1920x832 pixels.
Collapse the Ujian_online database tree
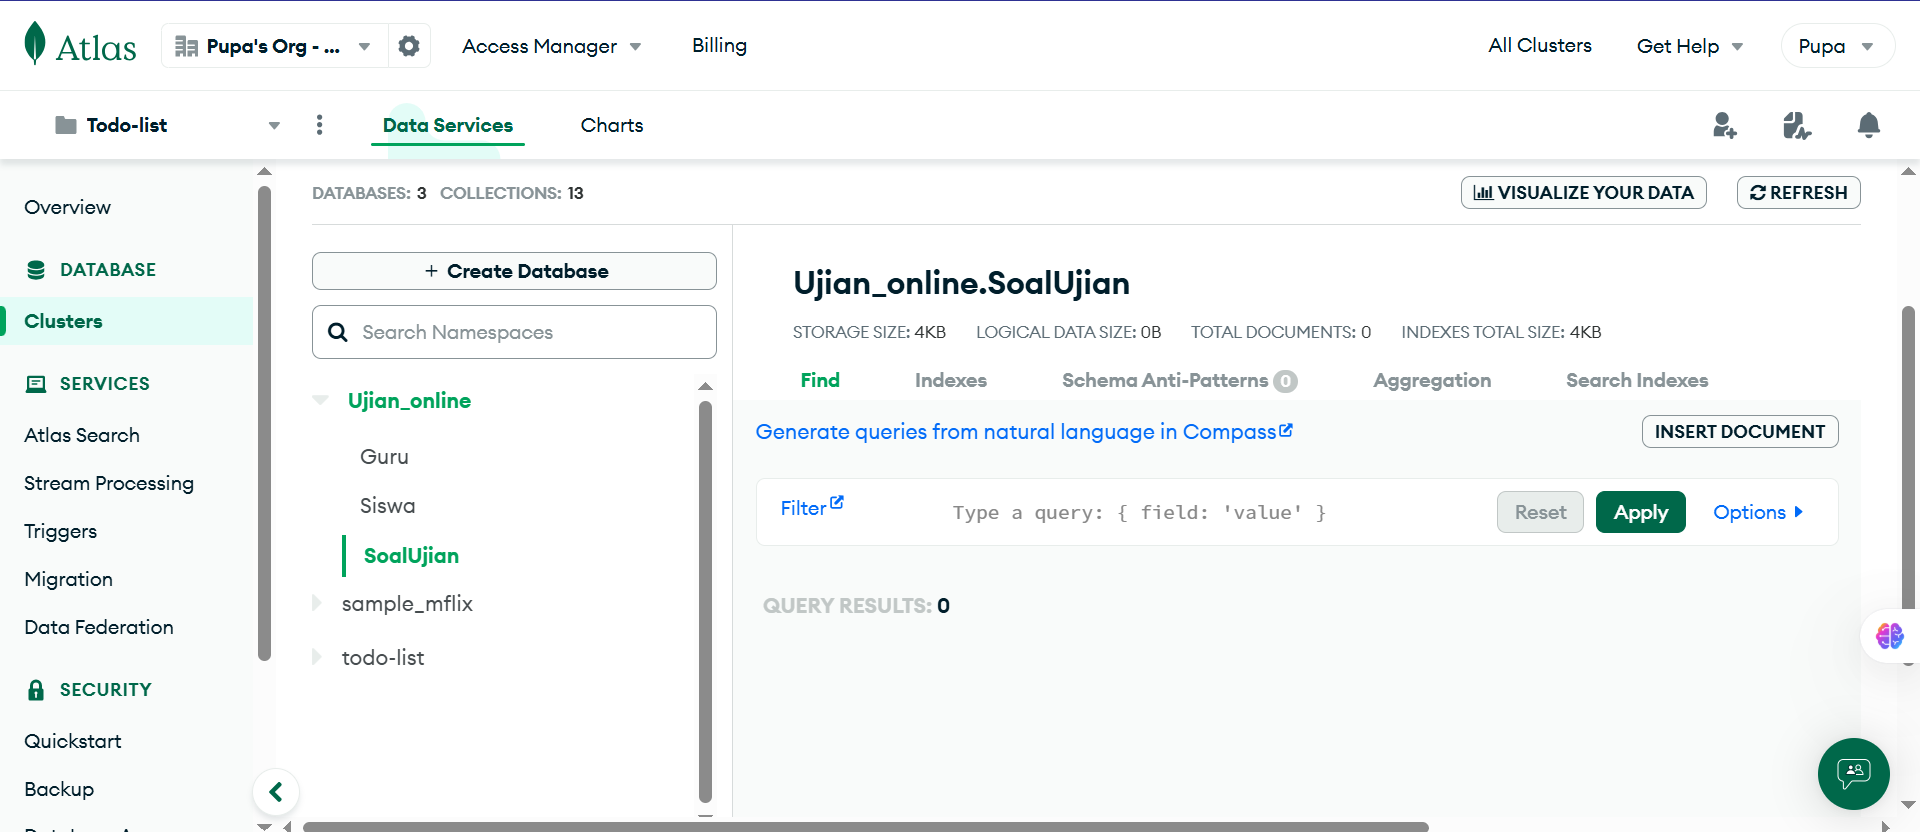click(321, 400)
